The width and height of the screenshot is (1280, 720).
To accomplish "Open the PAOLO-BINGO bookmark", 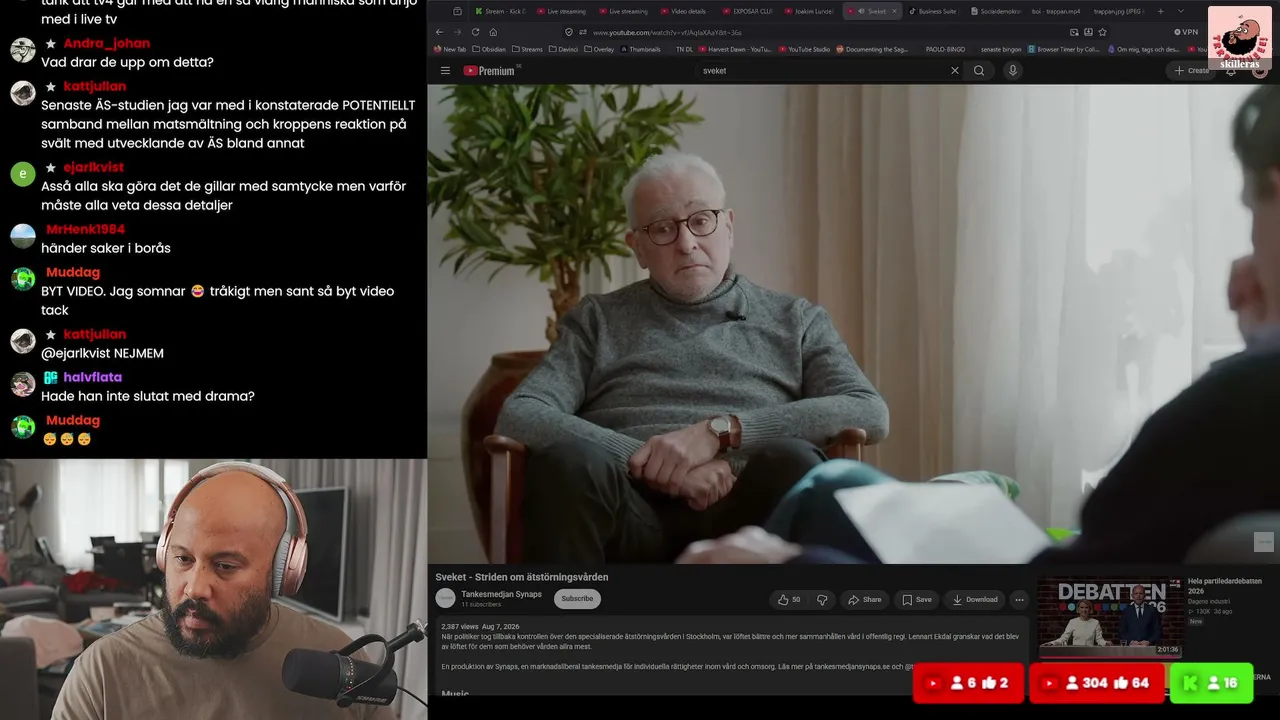I will [945, 49].
